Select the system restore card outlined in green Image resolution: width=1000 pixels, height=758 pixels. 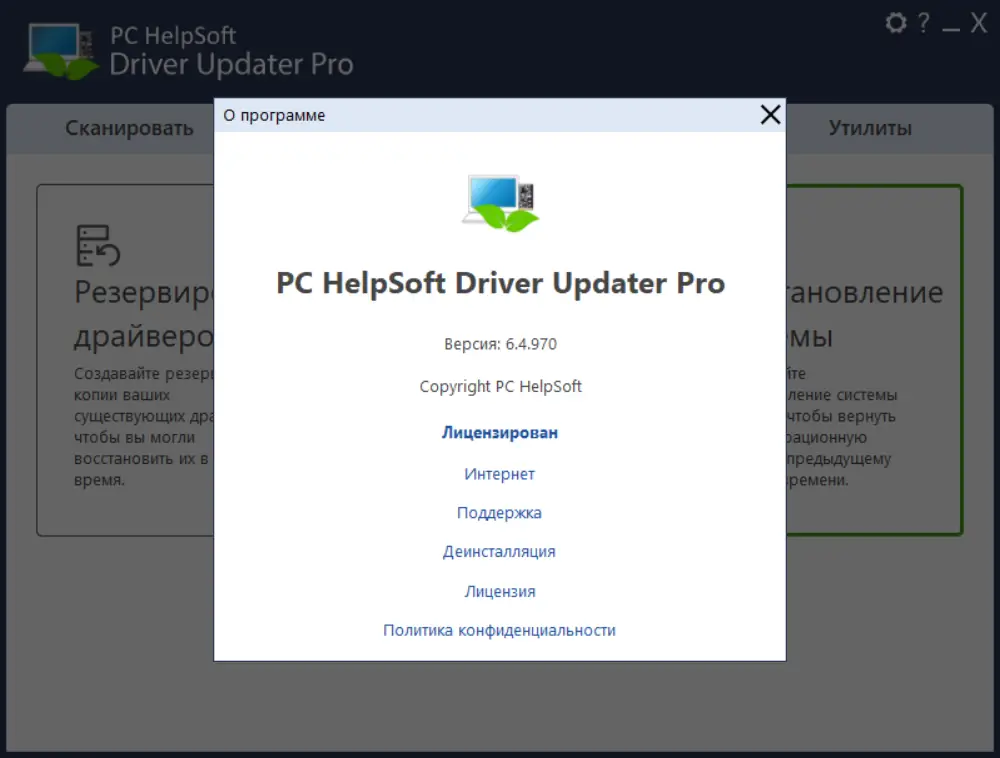[x=874, y=360]
